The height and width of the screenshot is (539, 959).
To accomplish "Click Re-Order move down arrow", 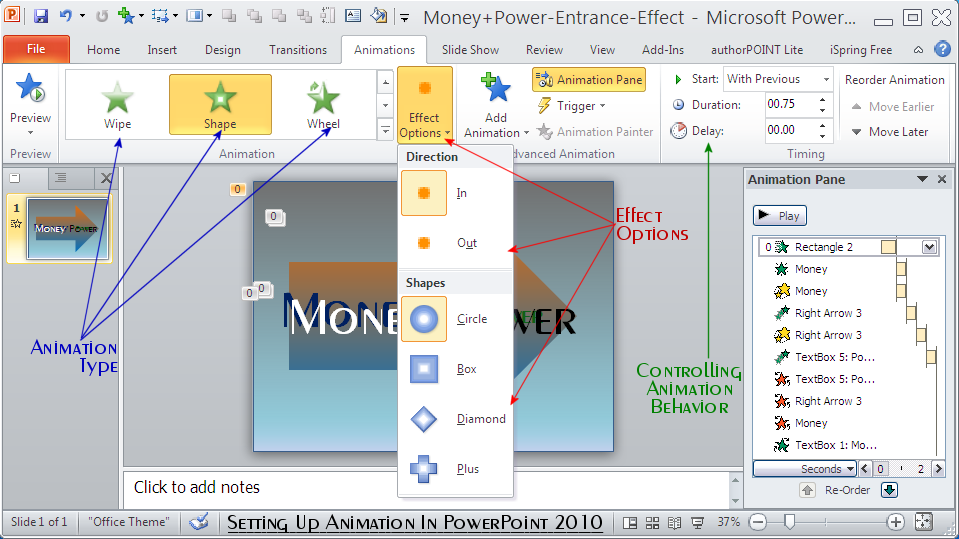I will pyautogui.click(x=889, y=490).
